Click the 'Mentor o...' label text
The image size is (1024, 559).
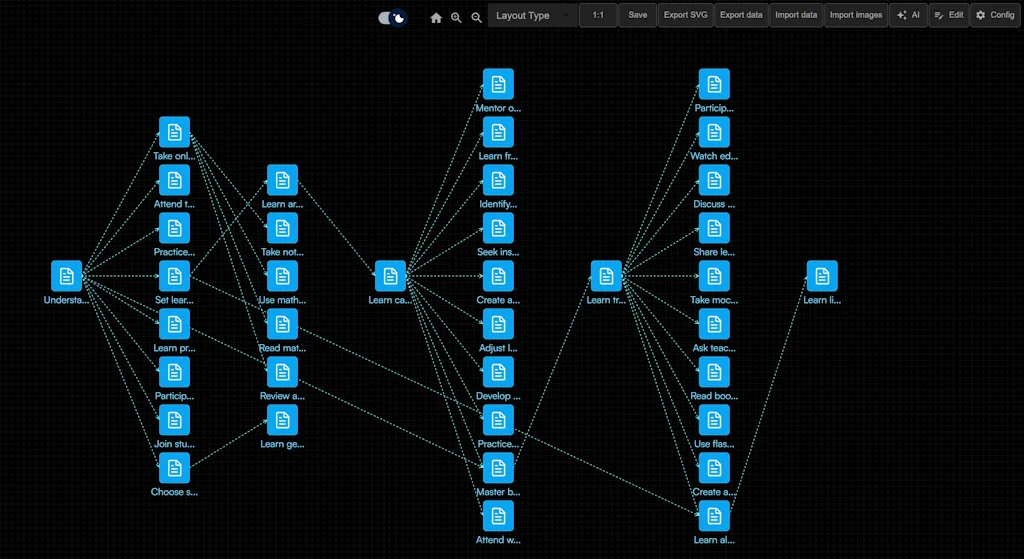click(x=498, y=108)
